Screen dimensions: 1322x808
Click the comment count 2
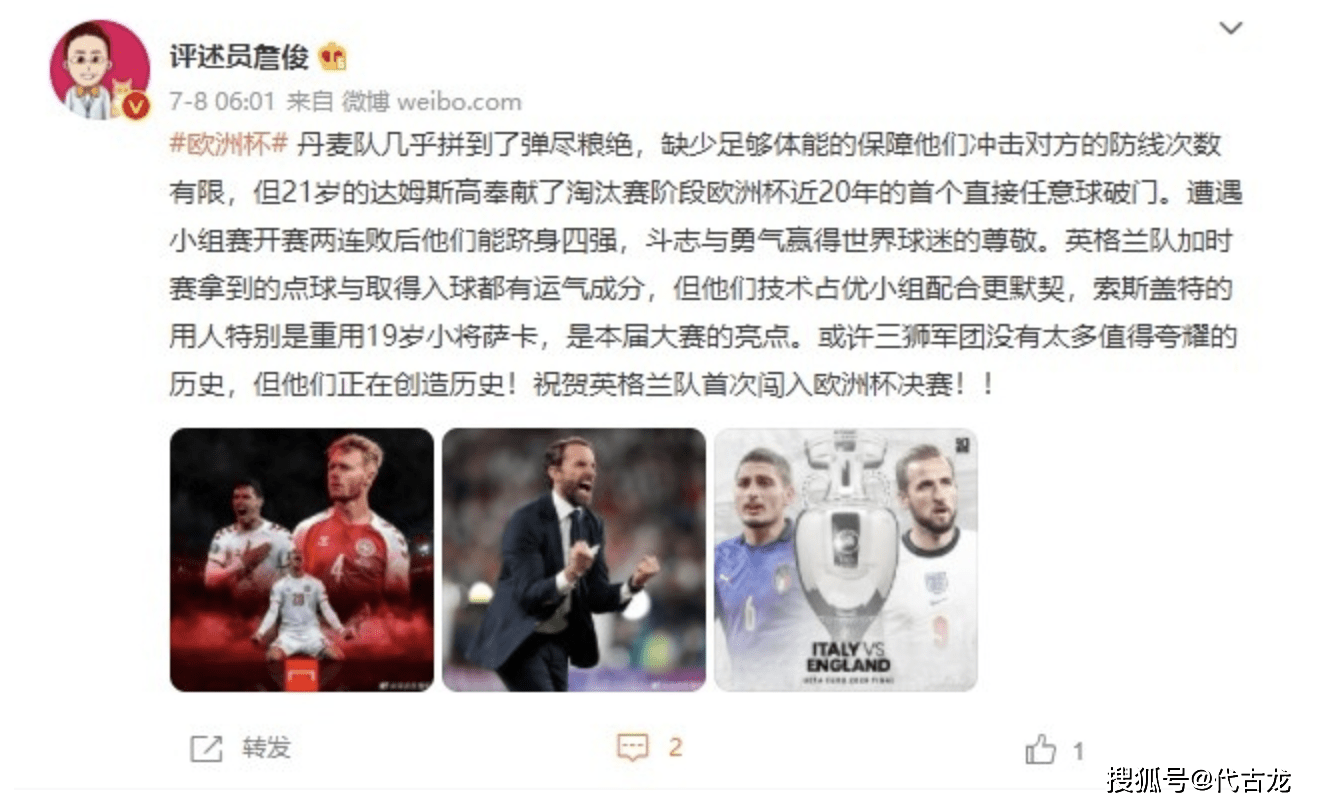point(675,747)
